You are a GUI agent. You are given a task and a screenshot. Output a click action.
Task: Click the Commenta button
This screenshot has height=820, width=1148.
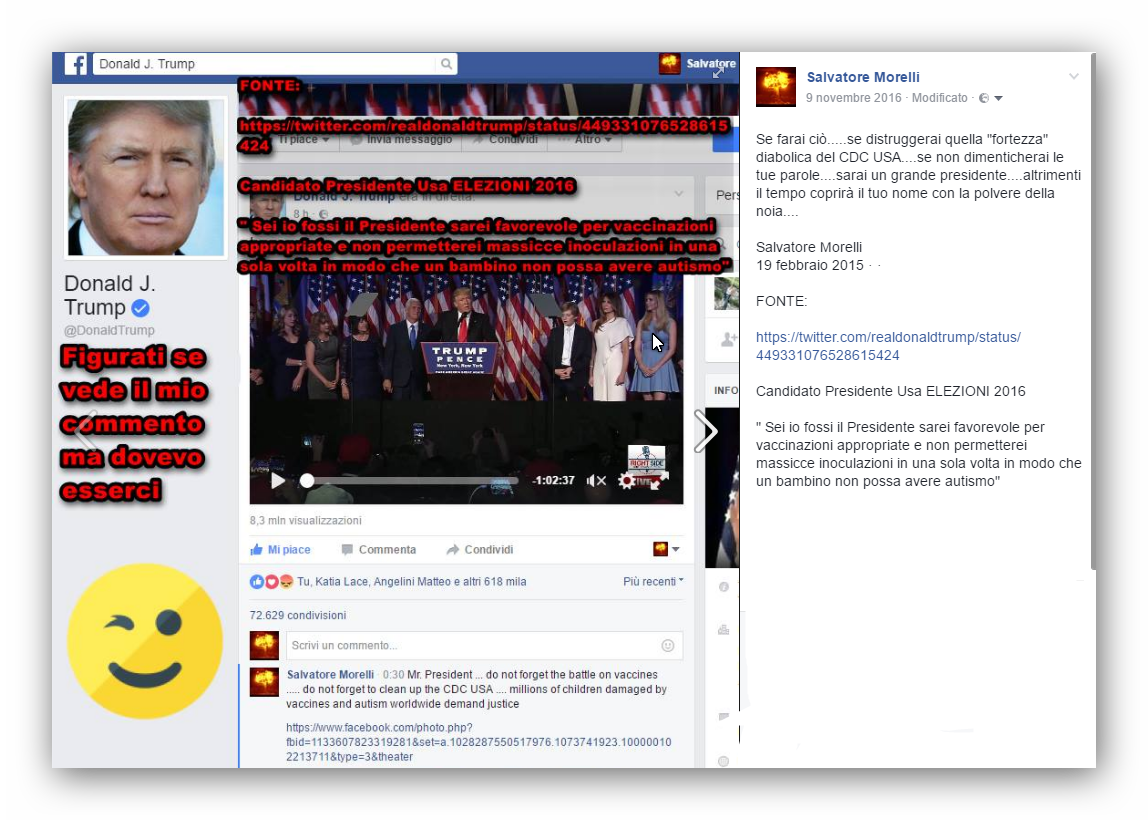click(379, 549)
